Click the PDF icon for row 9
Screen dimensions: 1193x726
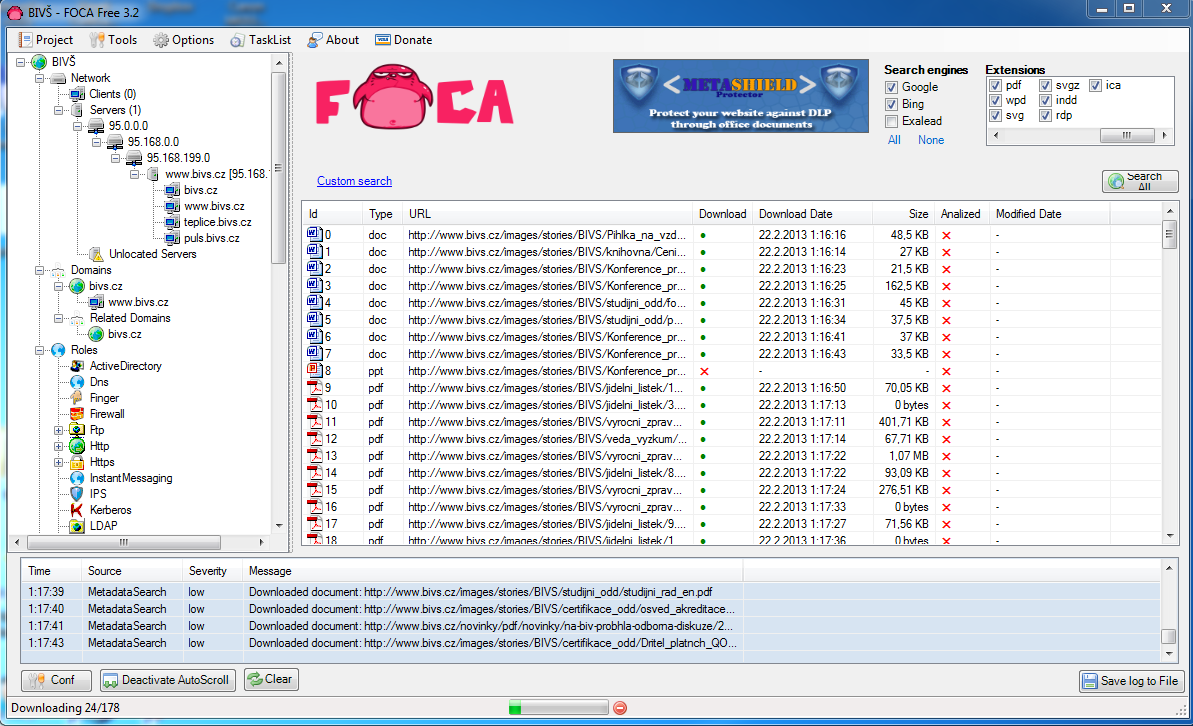pyautogui.click(x=314, y=387)
